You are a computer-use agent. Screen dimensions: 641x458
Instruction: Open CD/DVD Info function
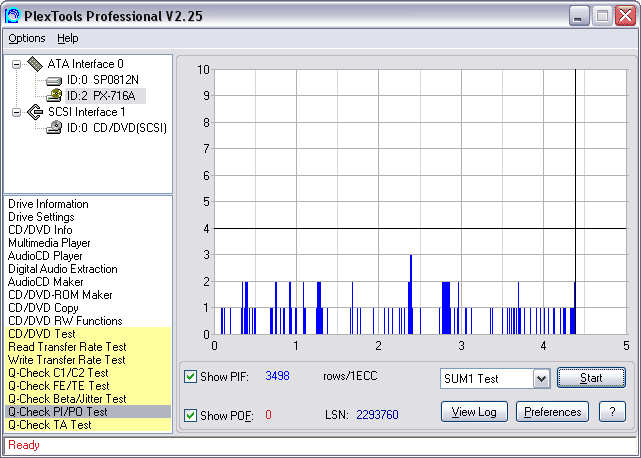coord(40,230)
